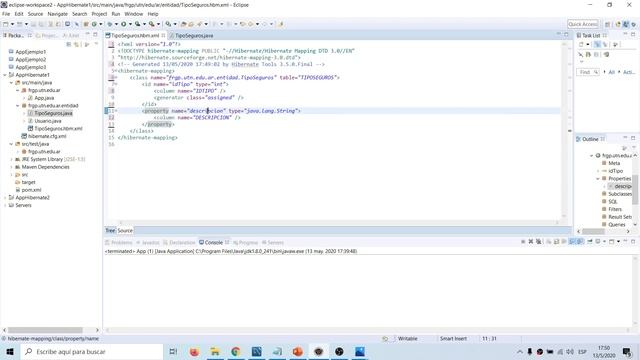Collapse the AppHibernate1 project
Image resolution: width=640 pixels, height=360 pixels.
coord(5,75)
